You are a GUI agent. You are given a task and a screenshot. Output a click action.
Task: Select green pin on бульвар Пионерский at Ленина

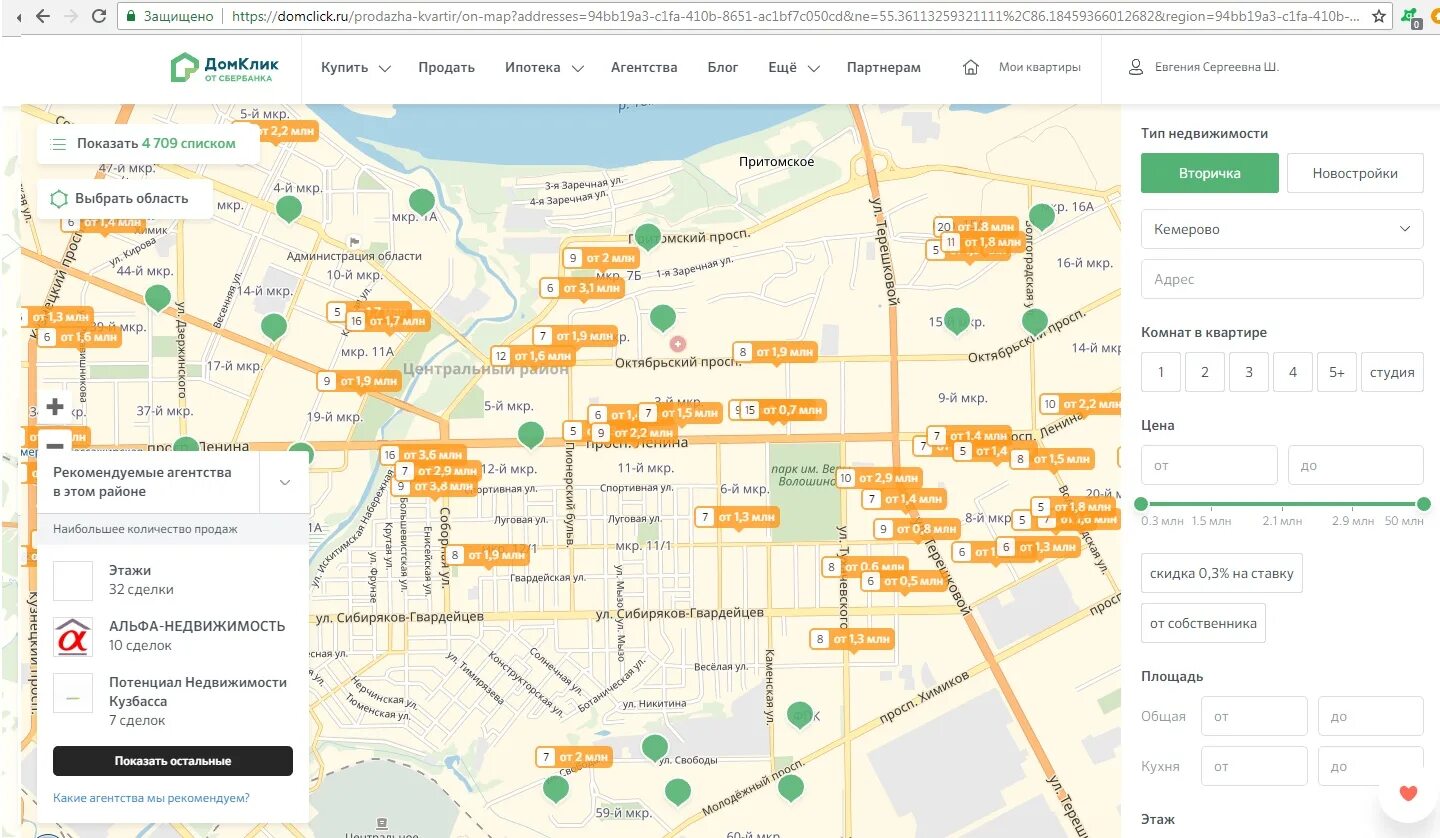coord(531,433)
